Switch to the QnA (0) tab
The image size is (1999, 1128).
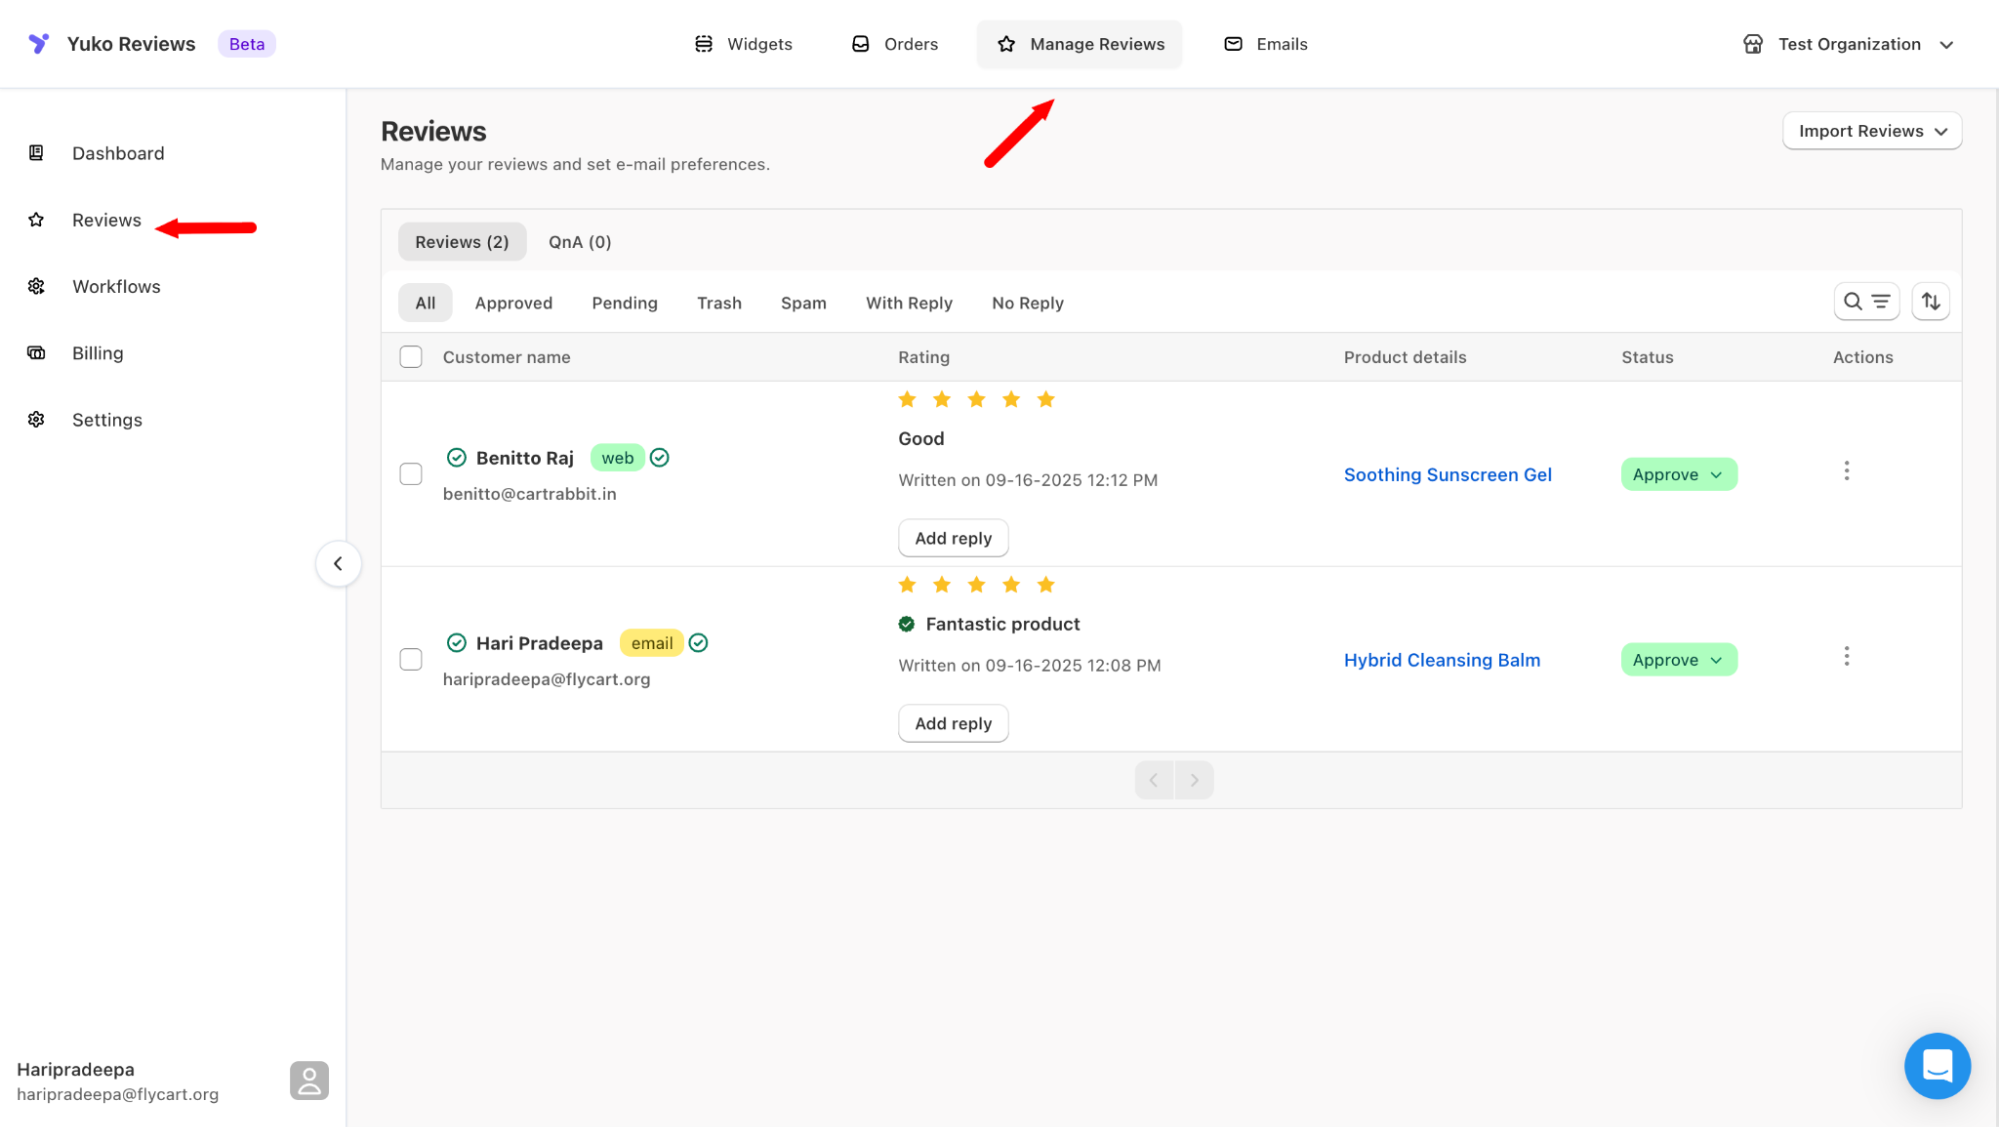tap(579, 242)
